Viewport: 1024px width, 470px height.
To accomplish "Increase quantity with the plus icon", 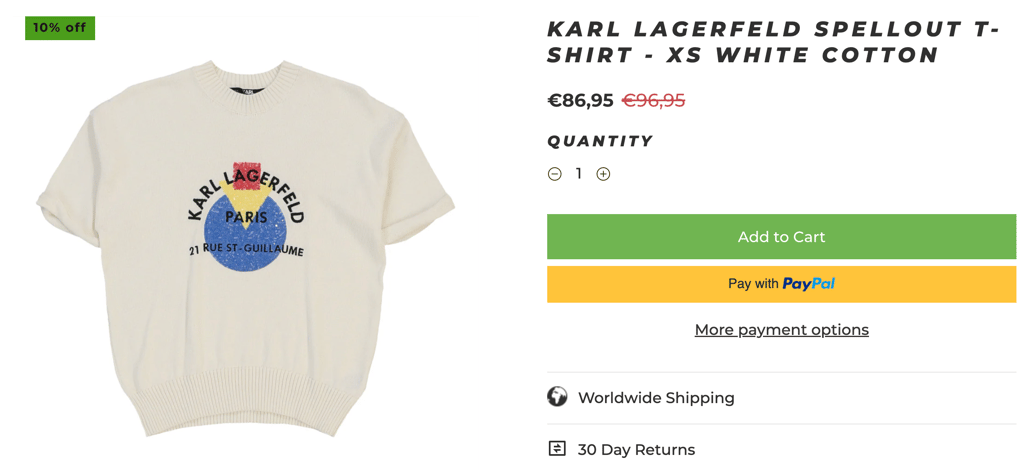I will (603, 174).
